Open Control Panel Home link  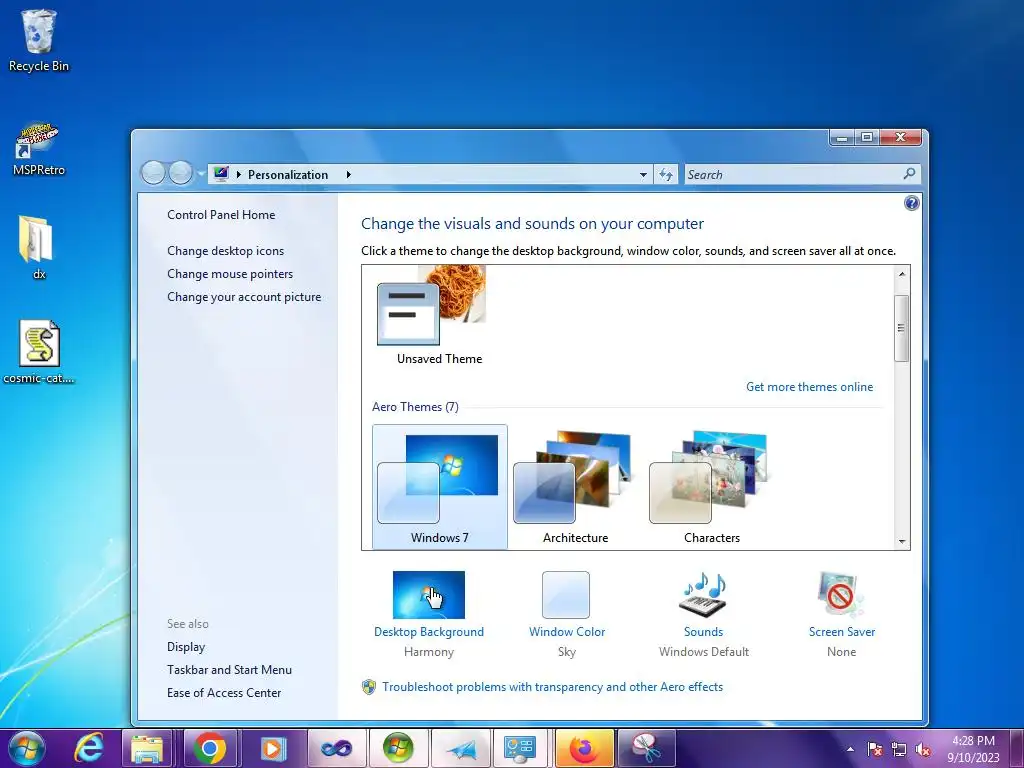[221, 214]
